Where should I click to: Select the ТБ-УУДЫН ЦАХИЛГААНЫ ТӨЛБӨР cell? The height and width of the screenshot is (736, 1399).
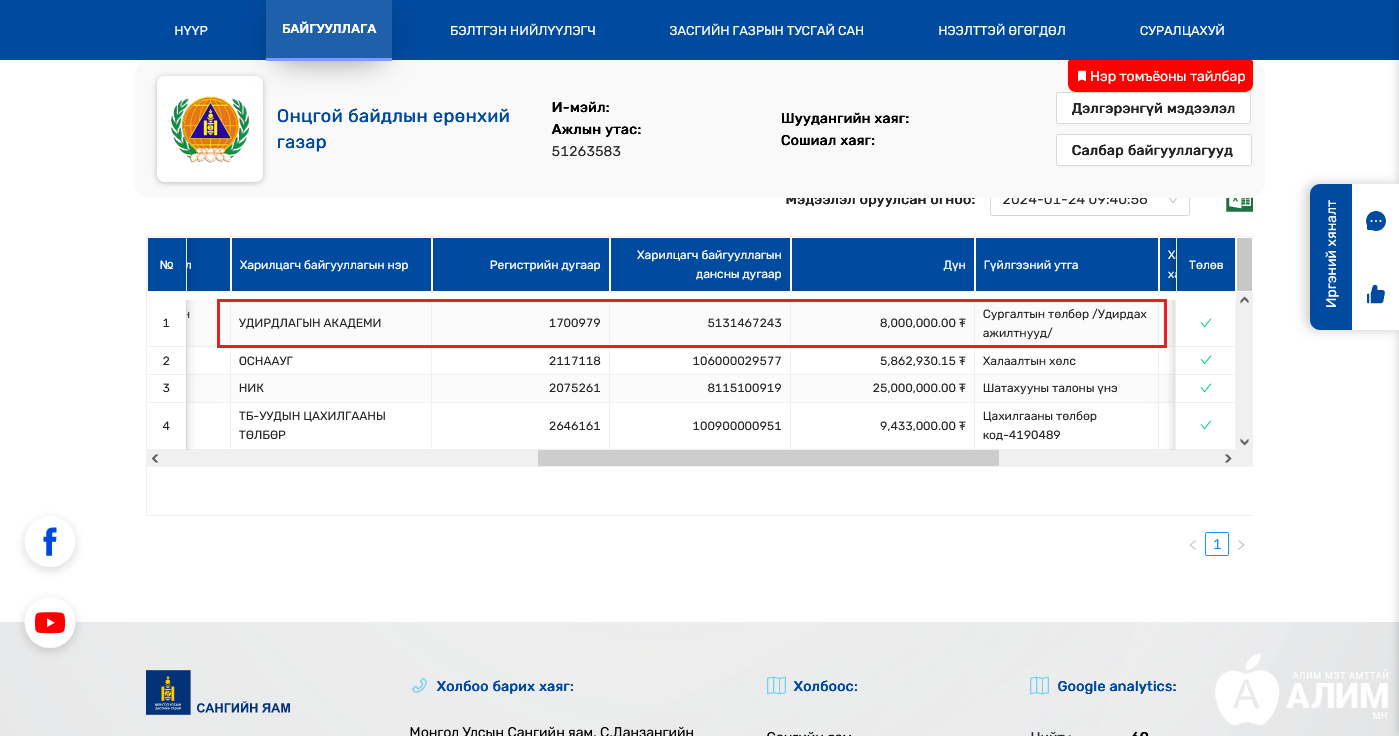pyautogui.click(x=331, y=425)
